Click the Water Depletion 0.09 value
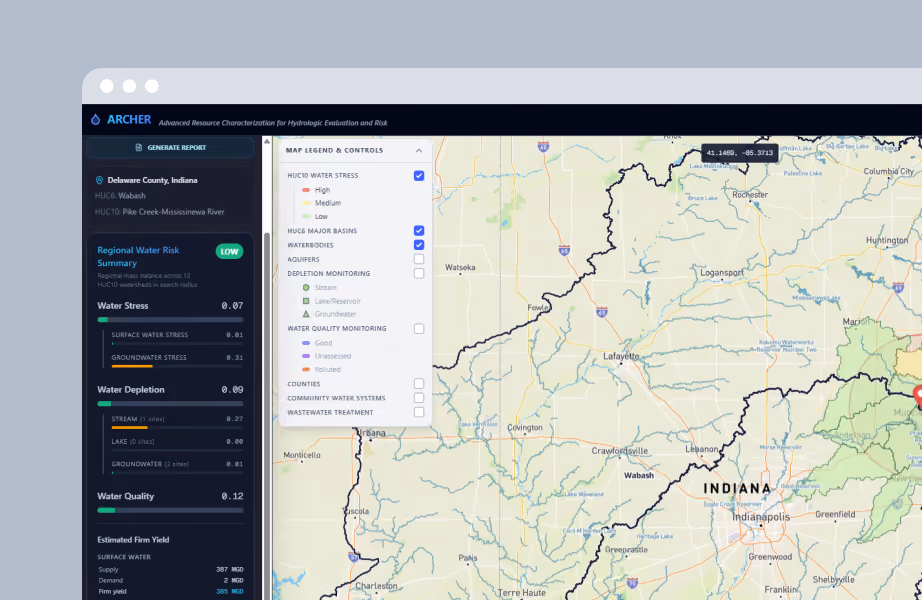The height and width of the screenshot is (600, 922). 232,390
